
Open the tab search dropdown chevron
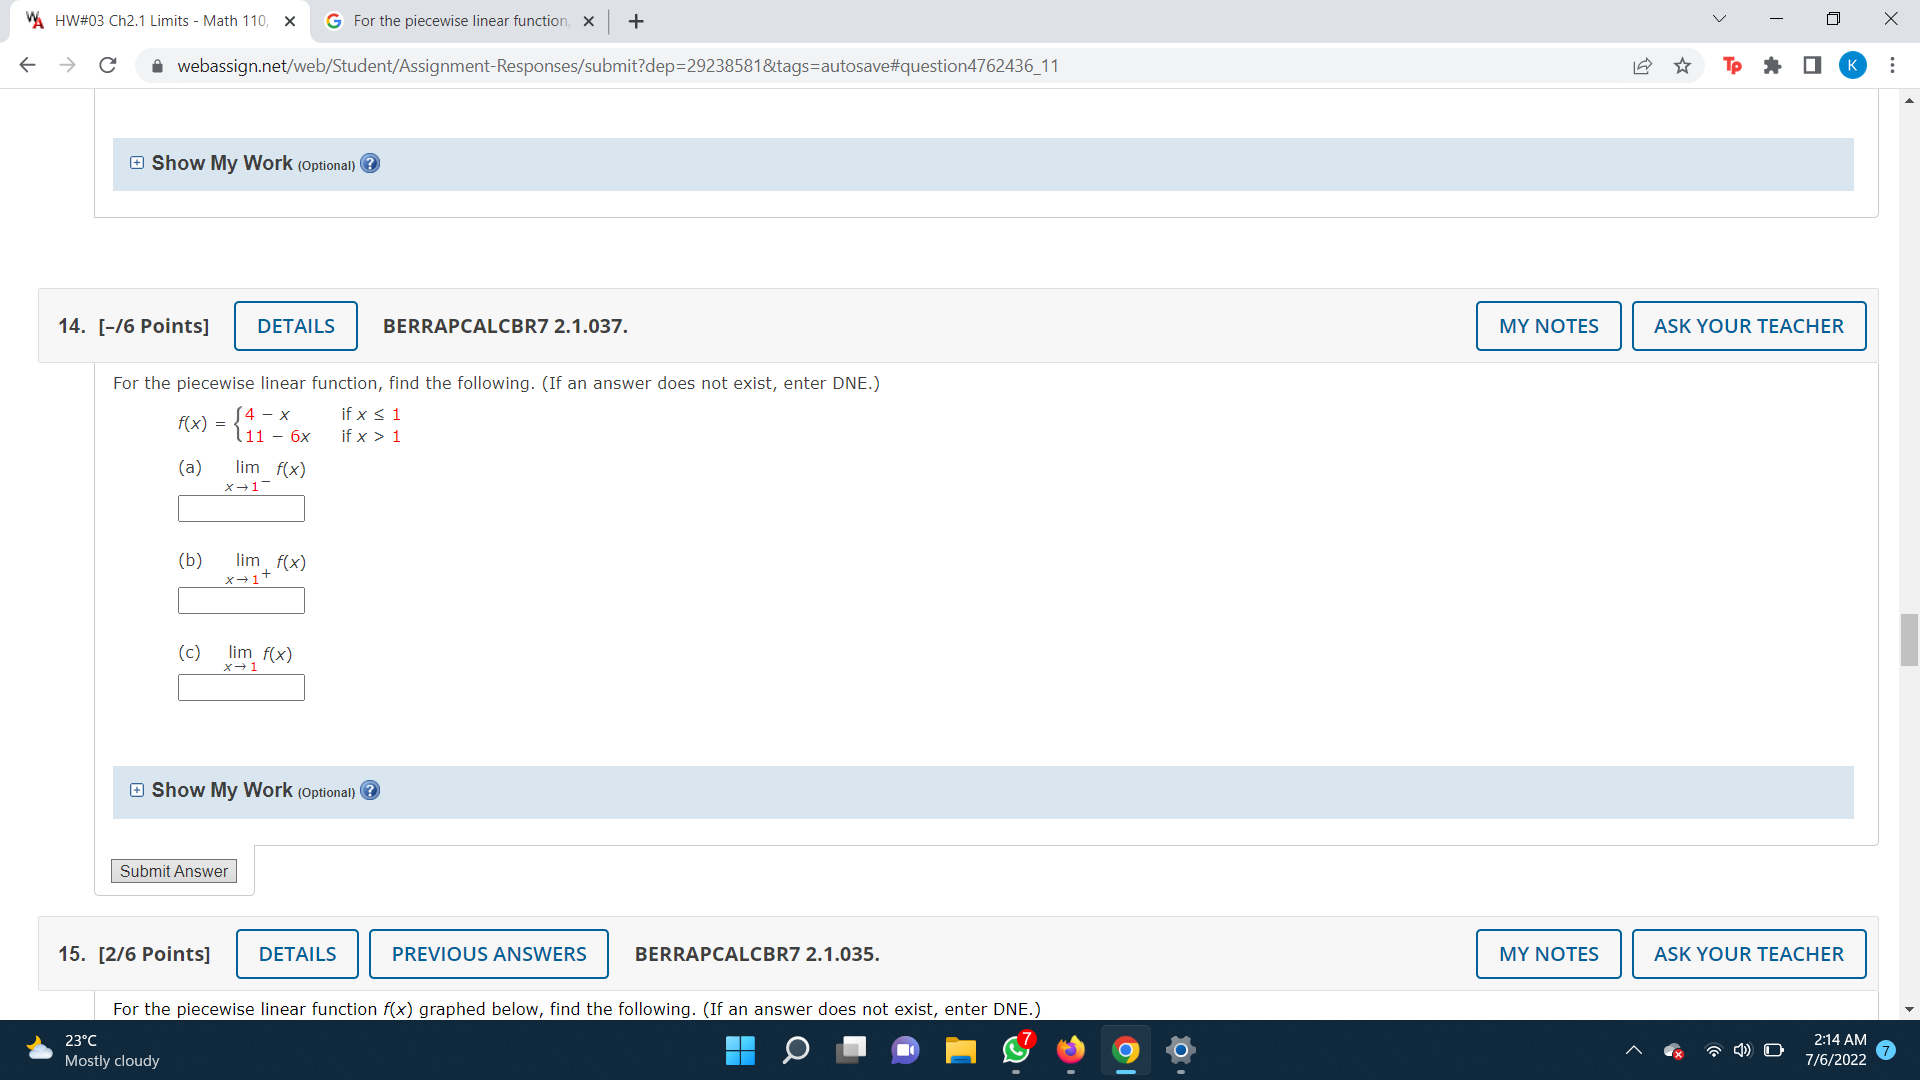[1719, 19]
